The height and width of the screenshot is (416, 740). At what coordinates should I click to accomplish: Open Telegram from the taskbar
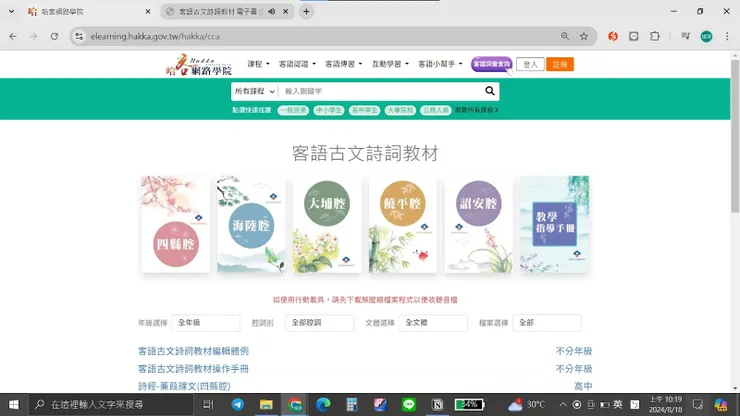(x=237, y=405)
